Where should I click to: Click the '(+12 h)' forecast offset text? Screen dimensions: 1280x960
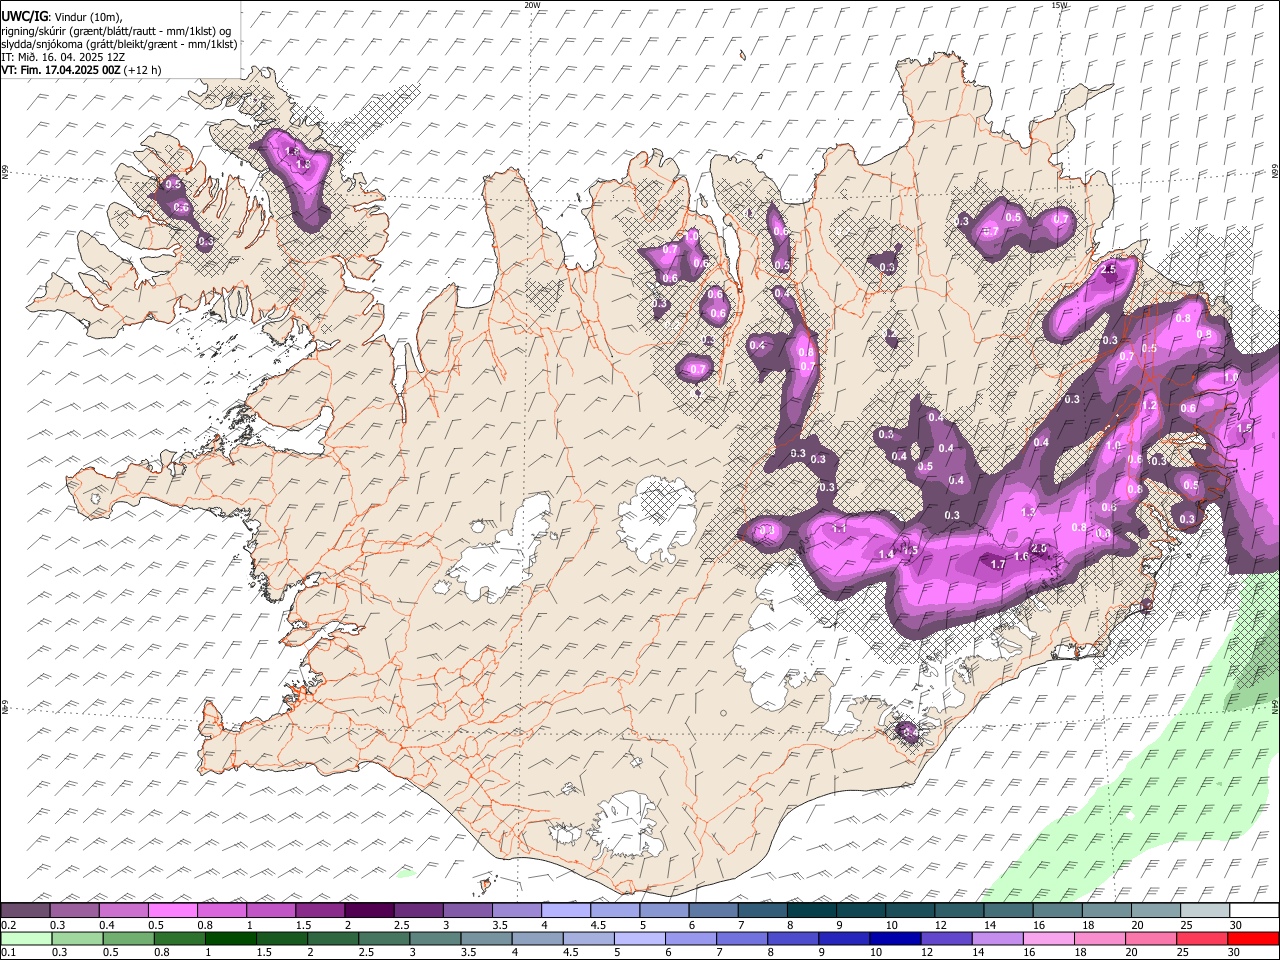pyautogui.click(x=143, y=70)
